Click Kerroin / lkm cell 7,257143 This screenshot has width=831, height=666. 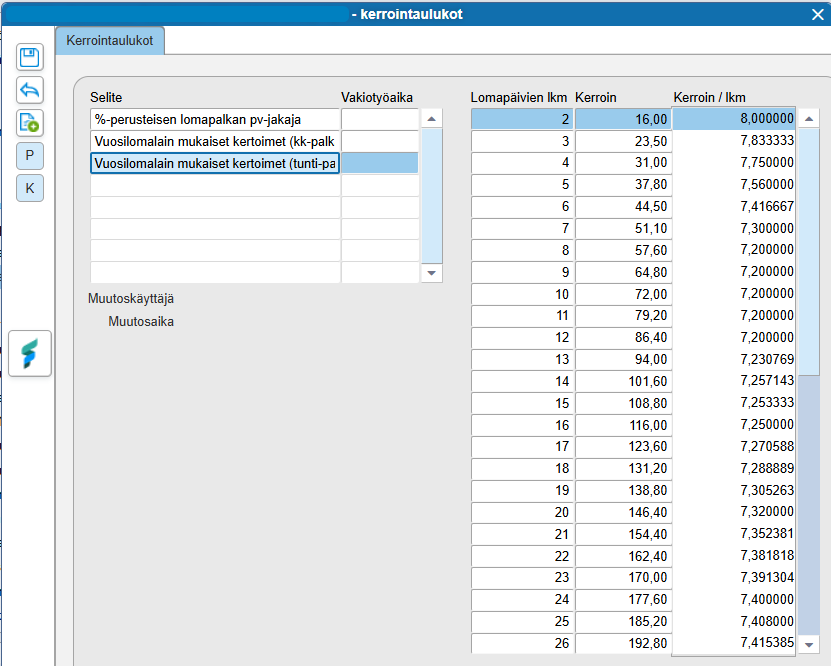click(733, 380)
